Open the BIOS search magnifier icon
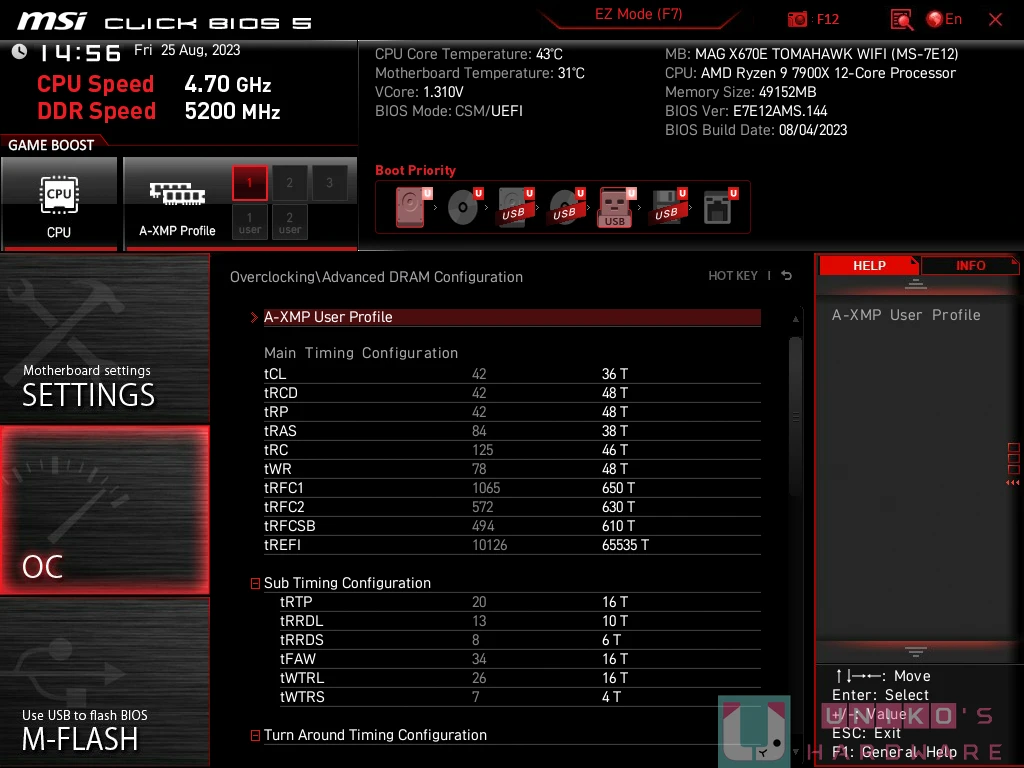The height and width of the screenshot is (768, 1024). tap(902, 20)
